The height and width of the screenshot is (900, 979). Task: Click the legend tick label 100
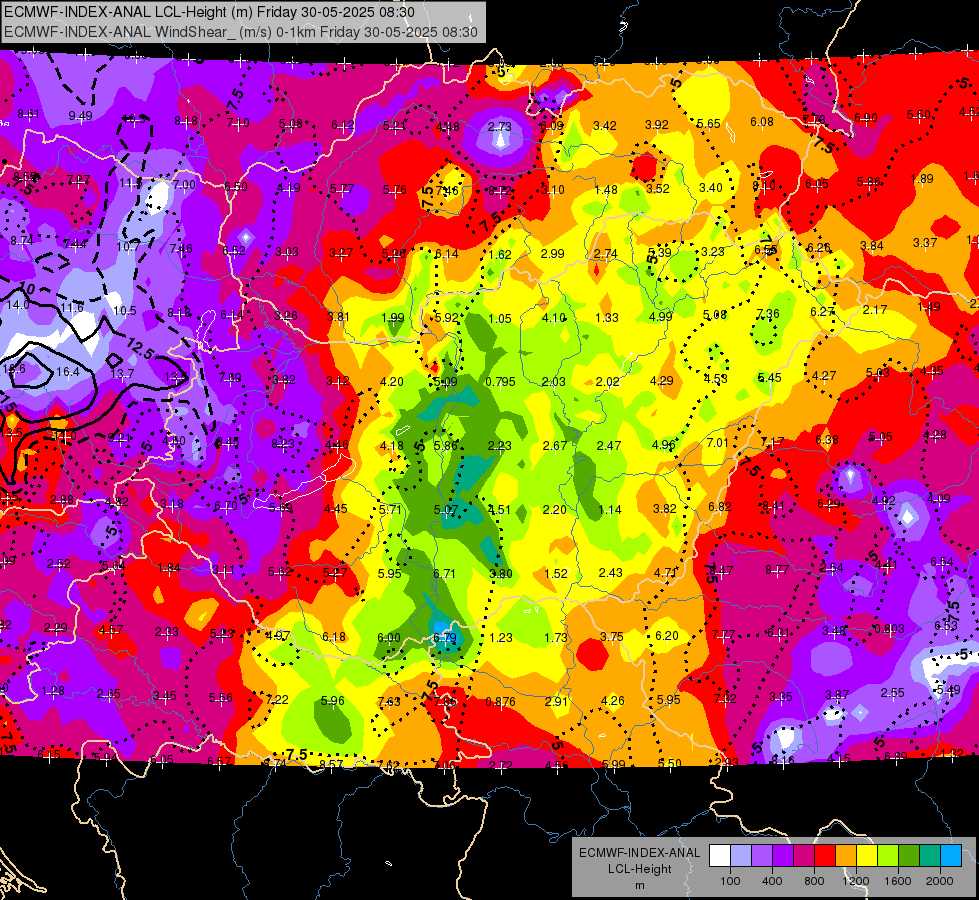tap(731, 881)
